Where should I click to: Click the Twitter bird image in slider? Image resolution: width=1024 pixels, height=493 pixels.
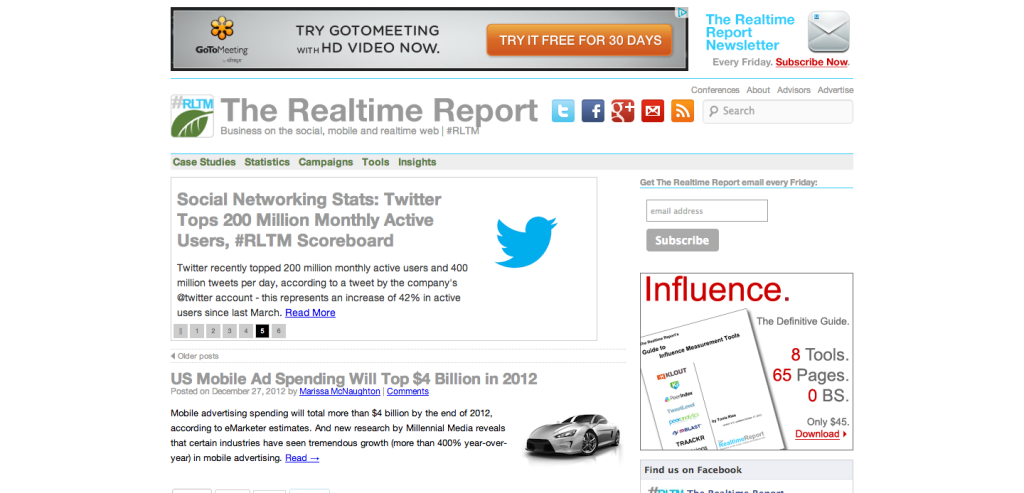(x=526, y=242)
